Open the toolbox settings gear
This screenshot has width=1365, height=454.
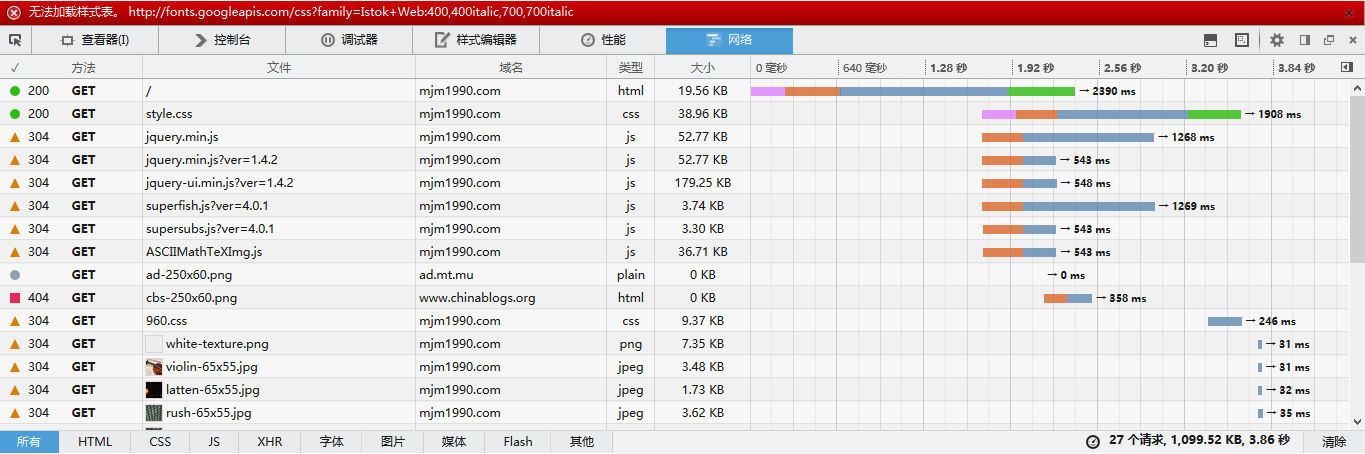(1277, 40)
